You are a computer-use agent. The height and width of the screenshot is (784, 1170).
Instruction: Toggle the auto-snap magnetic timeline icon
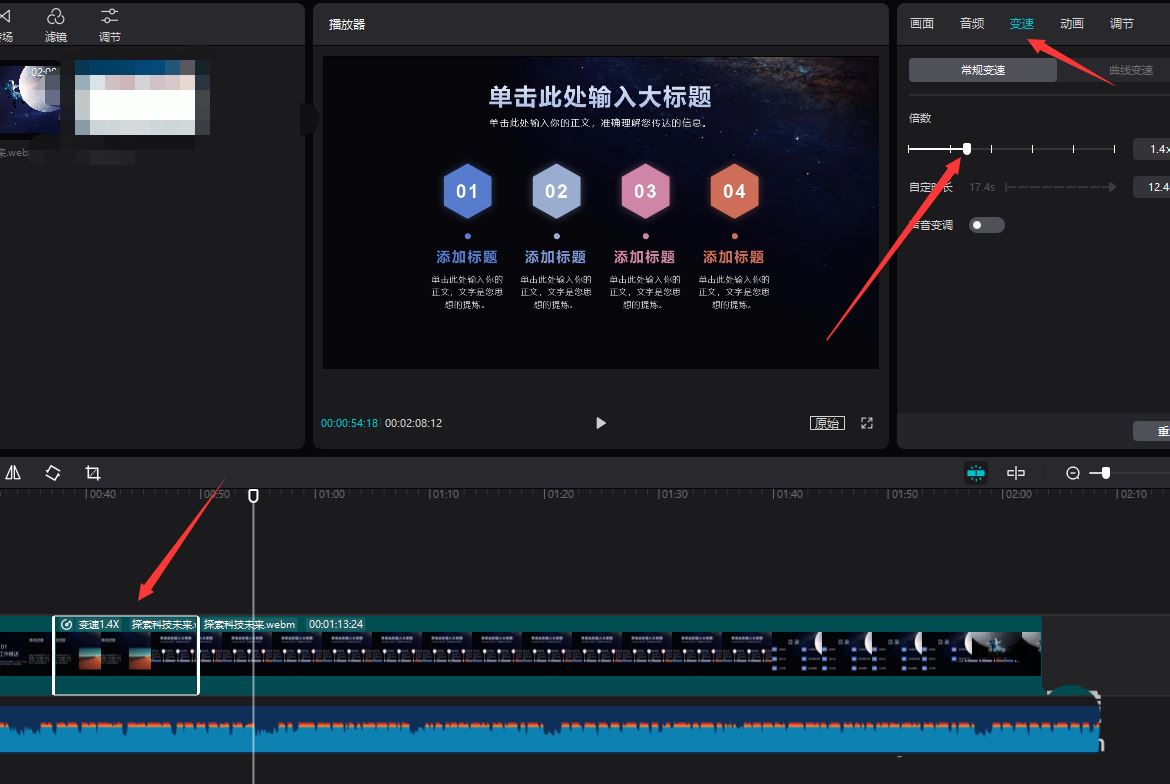(x=974, y=472)
